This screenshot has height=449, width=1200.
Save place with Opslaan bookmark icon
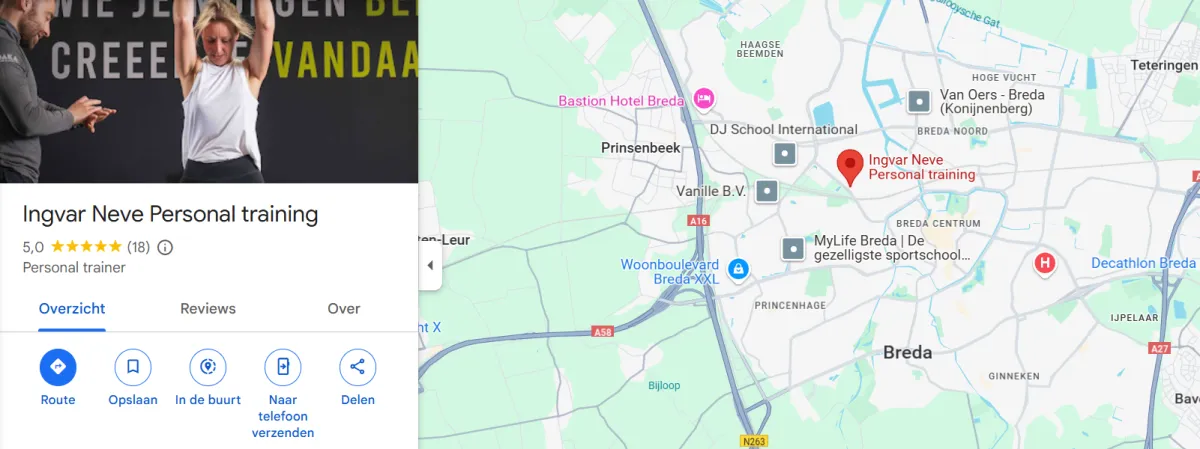coord(133,367)
